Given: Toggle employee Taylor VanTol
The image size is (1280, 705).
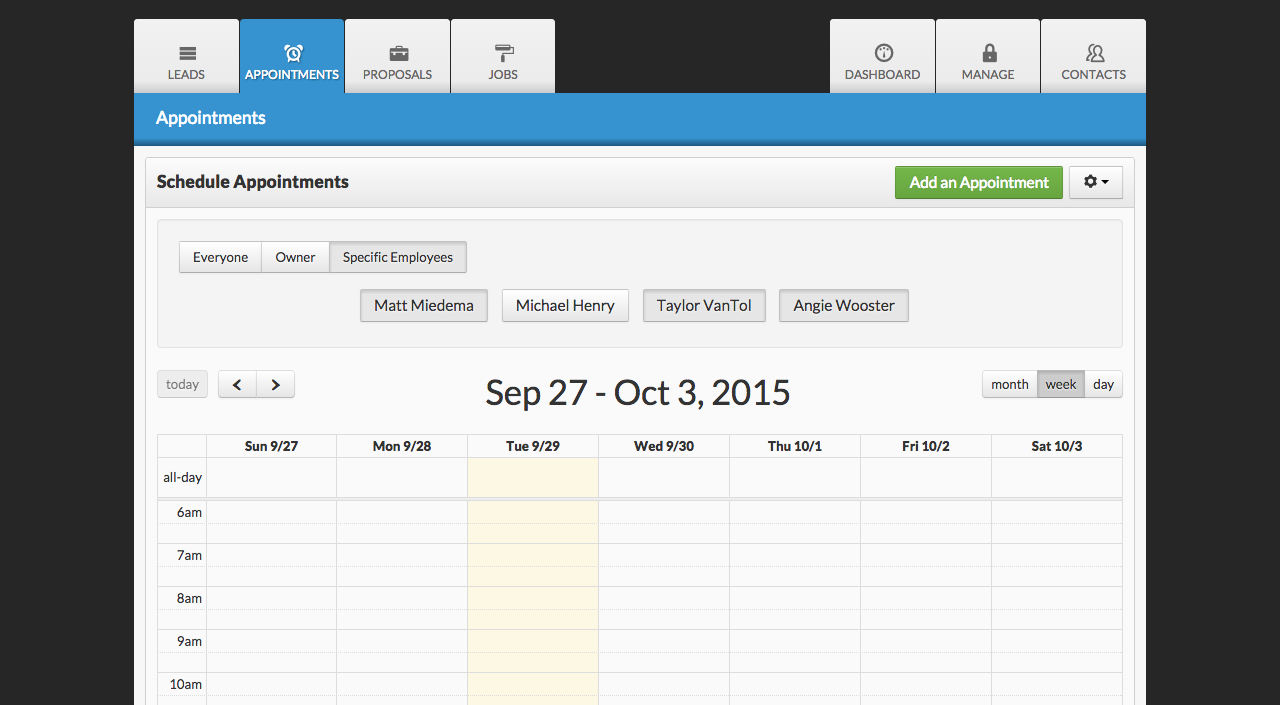Looking at the screenshot, I should pyautogui.click(x=704, y=306).
